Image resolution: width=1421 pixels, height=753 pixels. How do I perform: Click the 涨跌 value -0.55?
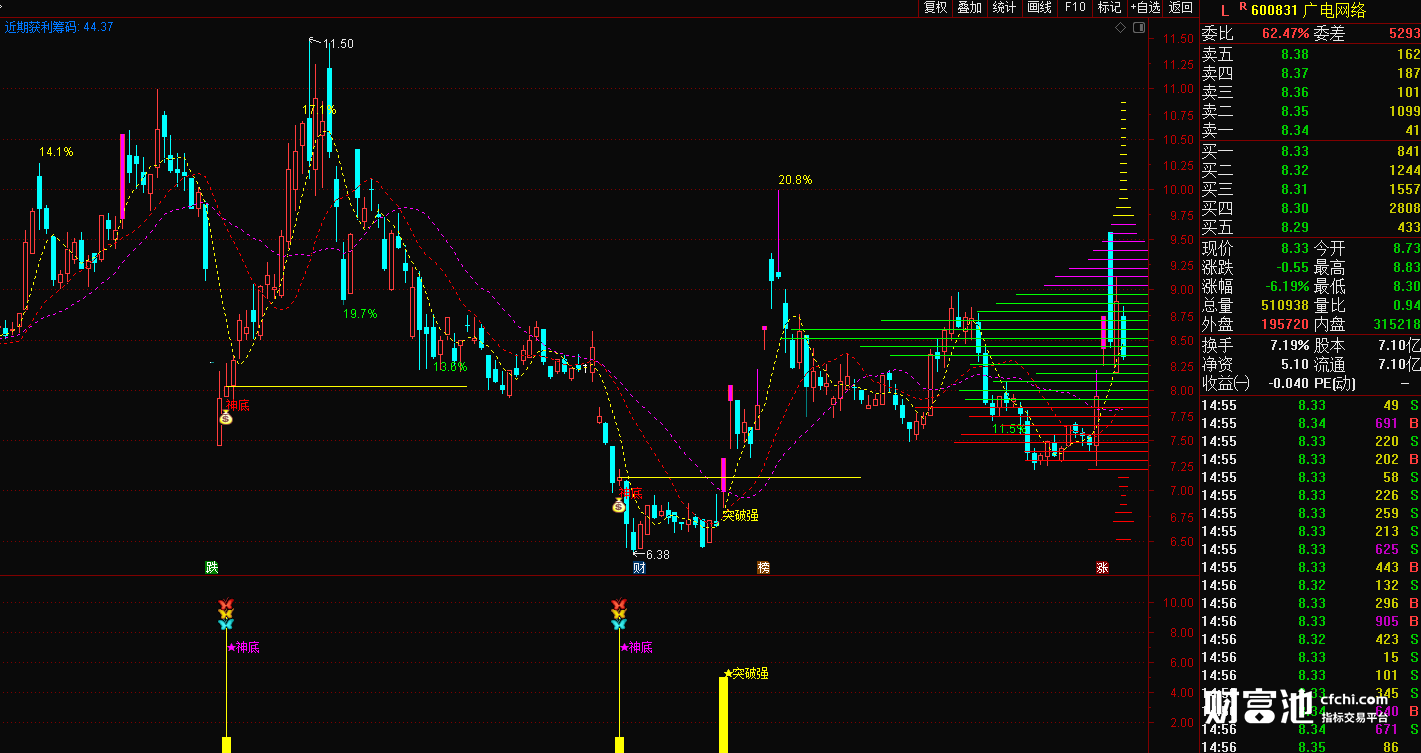1292,267
